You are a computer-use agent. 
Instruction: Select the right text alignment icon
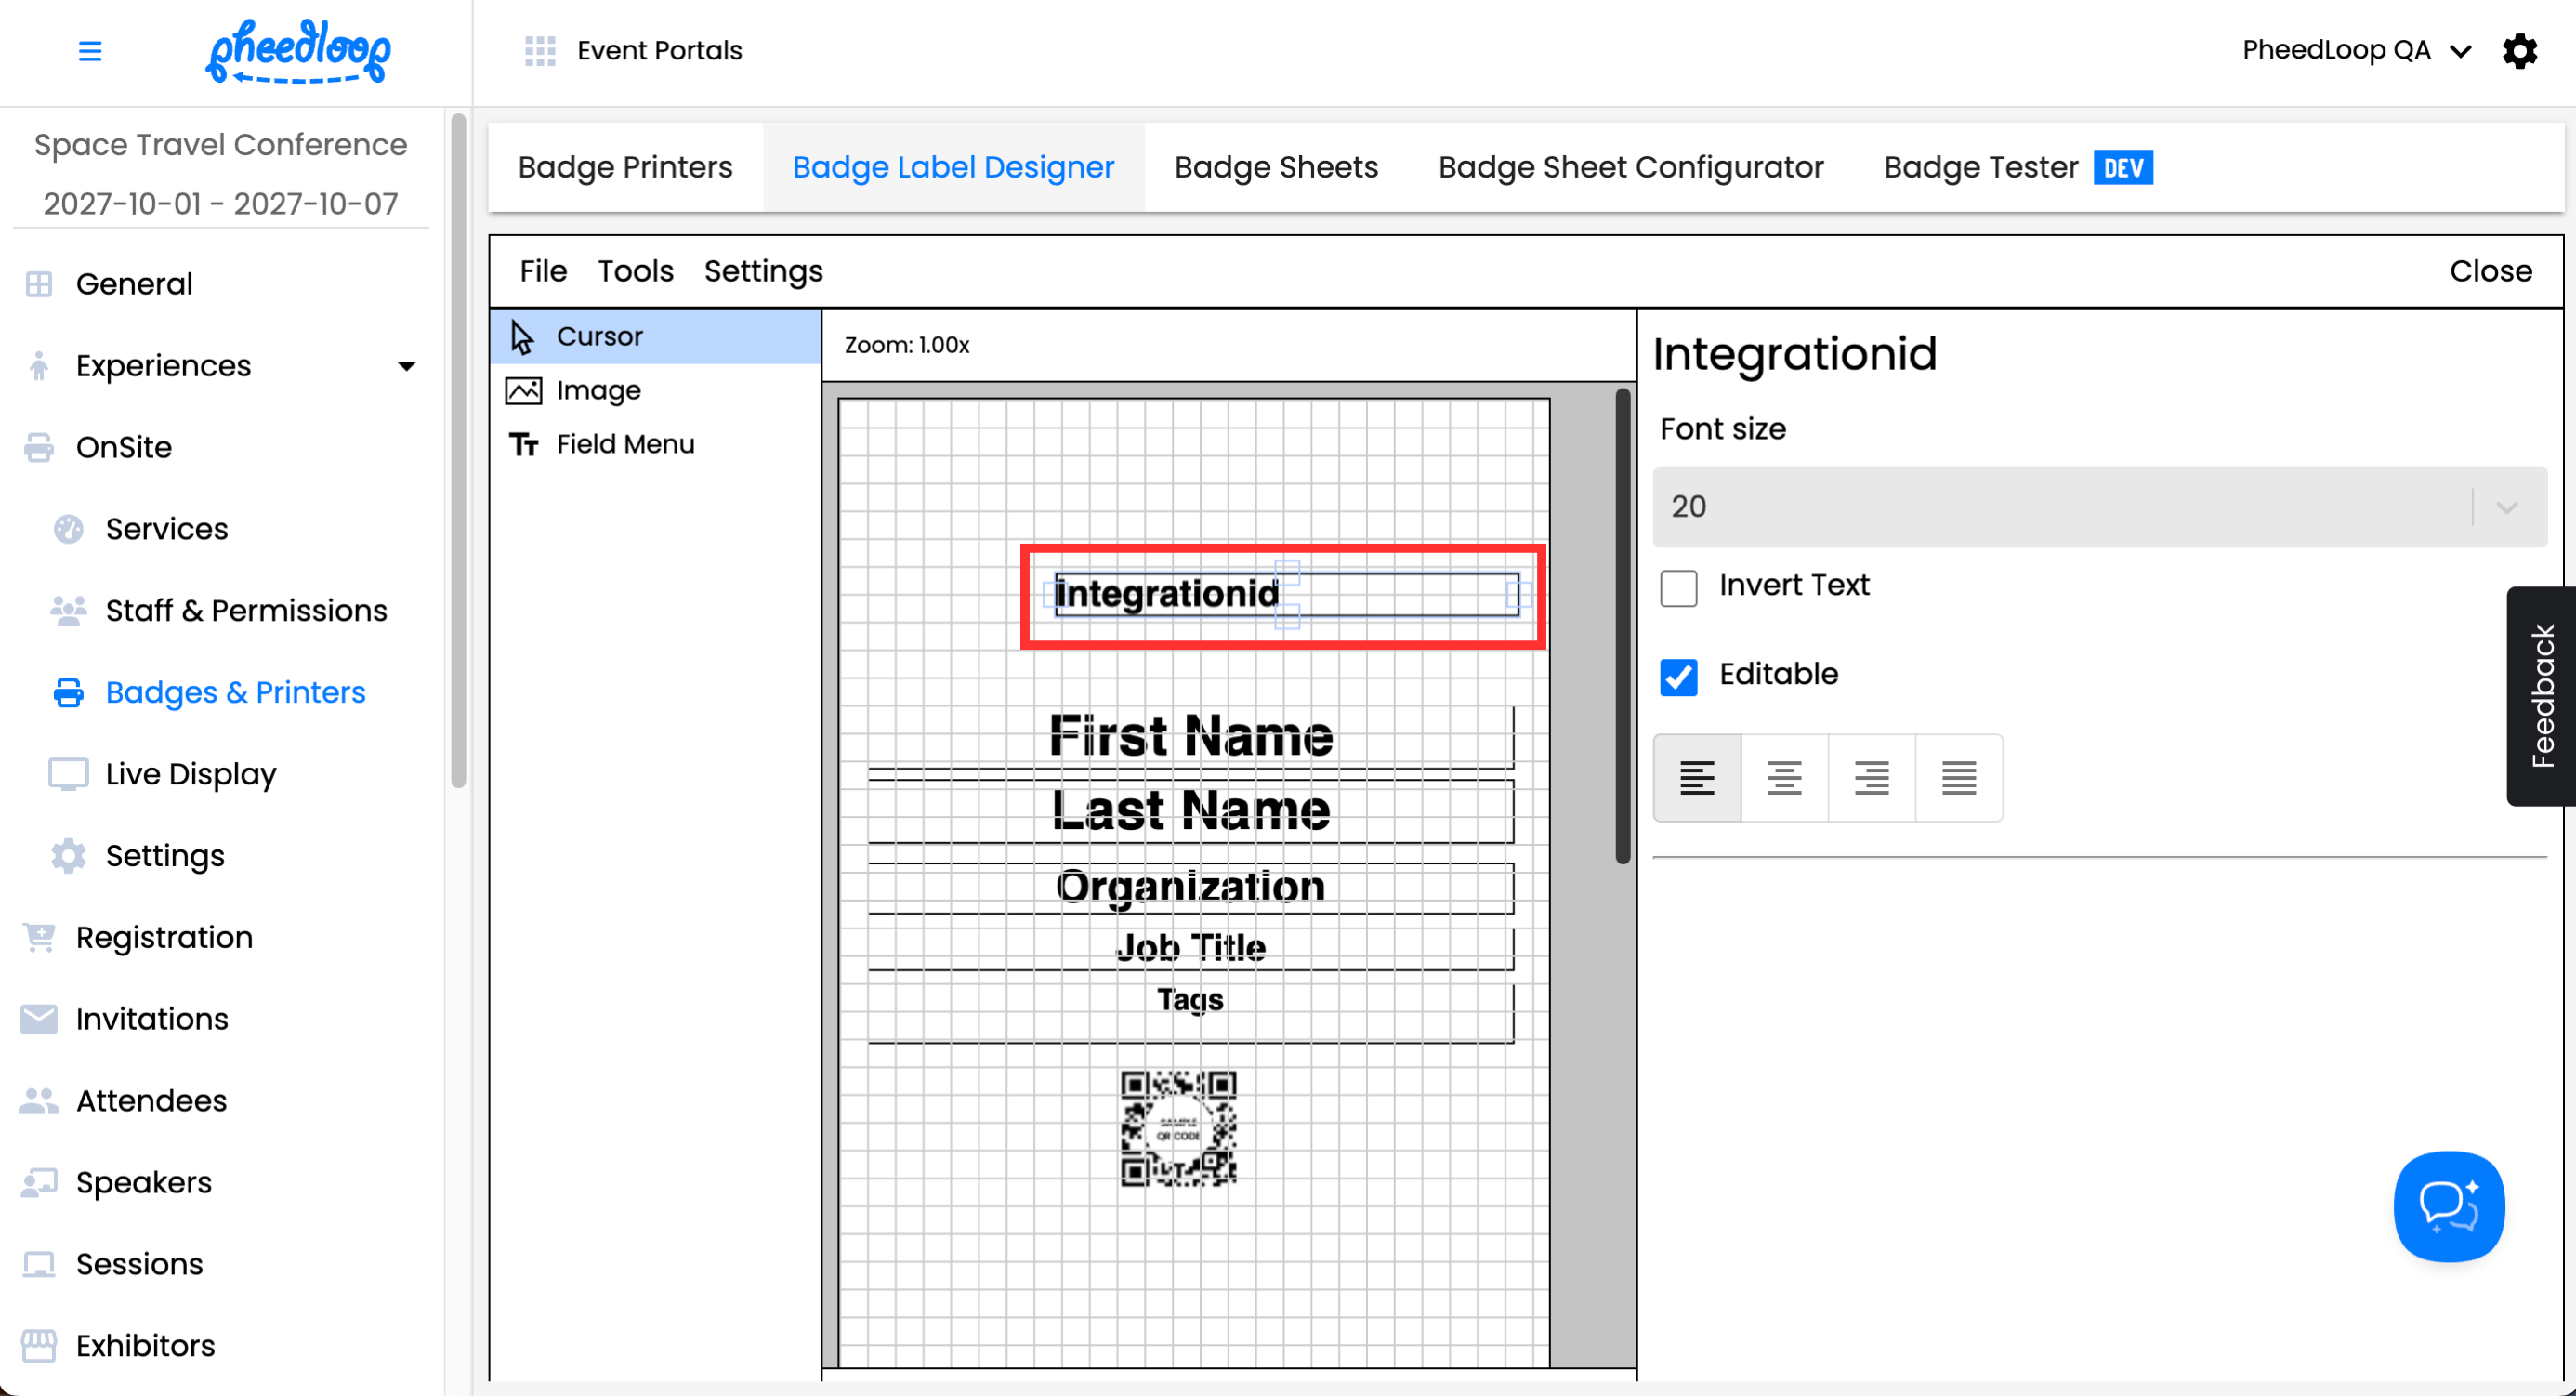click(1871, 777)
